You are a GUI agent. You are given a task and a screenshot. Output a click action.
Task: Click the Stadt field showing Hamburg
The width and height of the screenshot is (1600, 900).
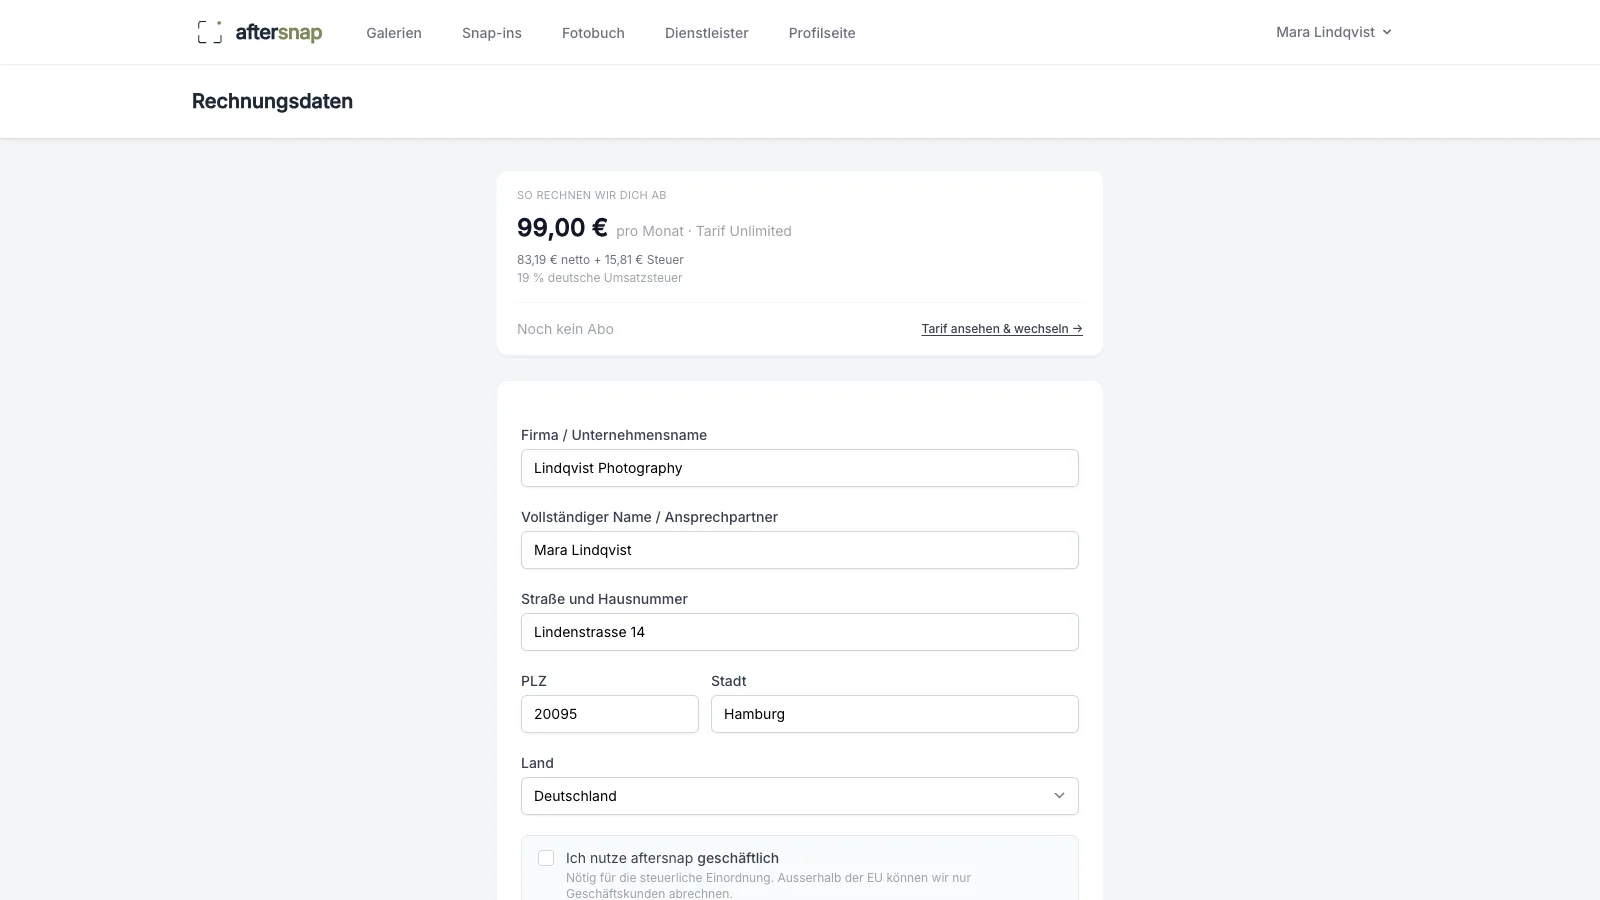click(895, 714)
